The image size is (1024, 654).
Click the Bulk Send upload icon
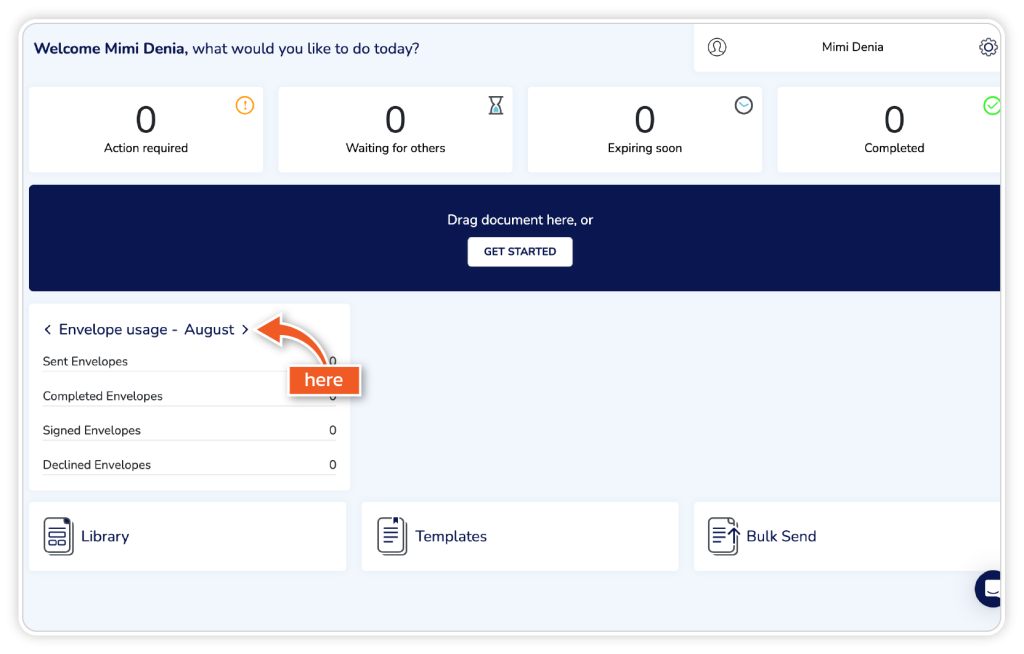pos(723,536)
